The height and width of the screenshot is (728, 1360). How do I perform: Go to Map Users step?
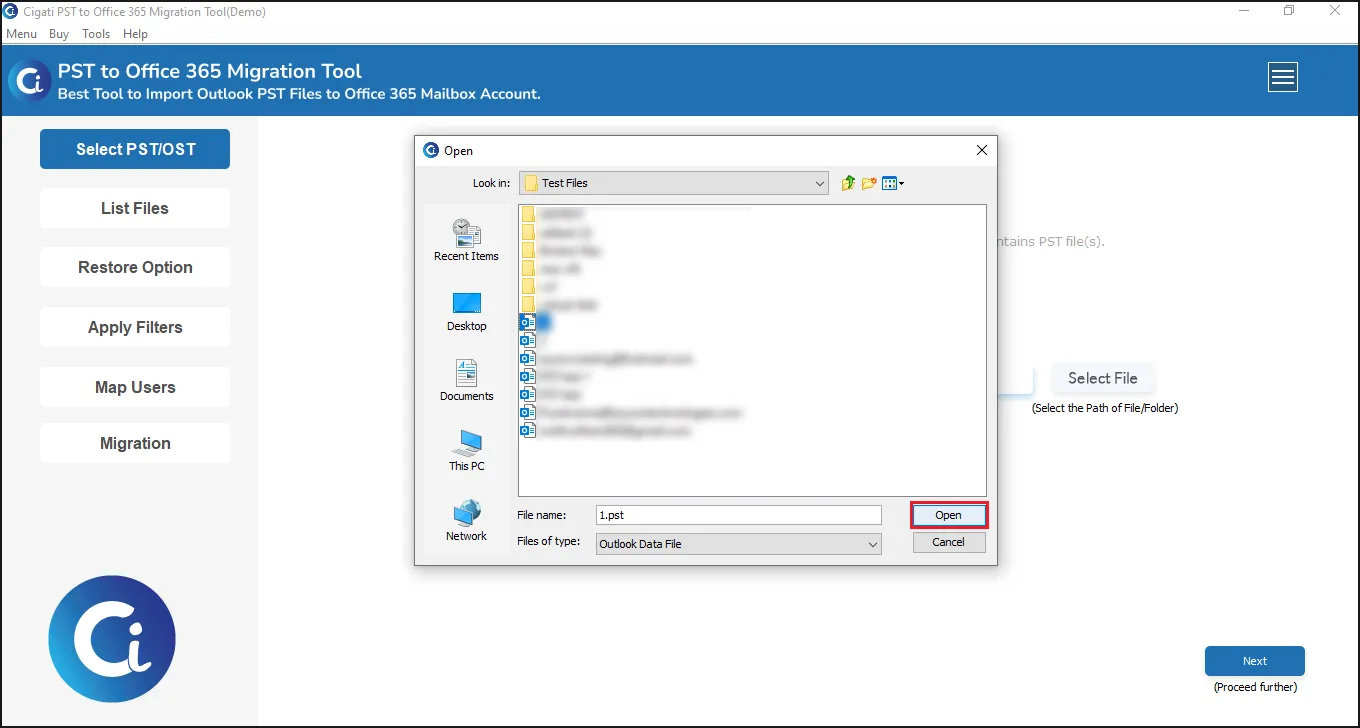[135, 387]
